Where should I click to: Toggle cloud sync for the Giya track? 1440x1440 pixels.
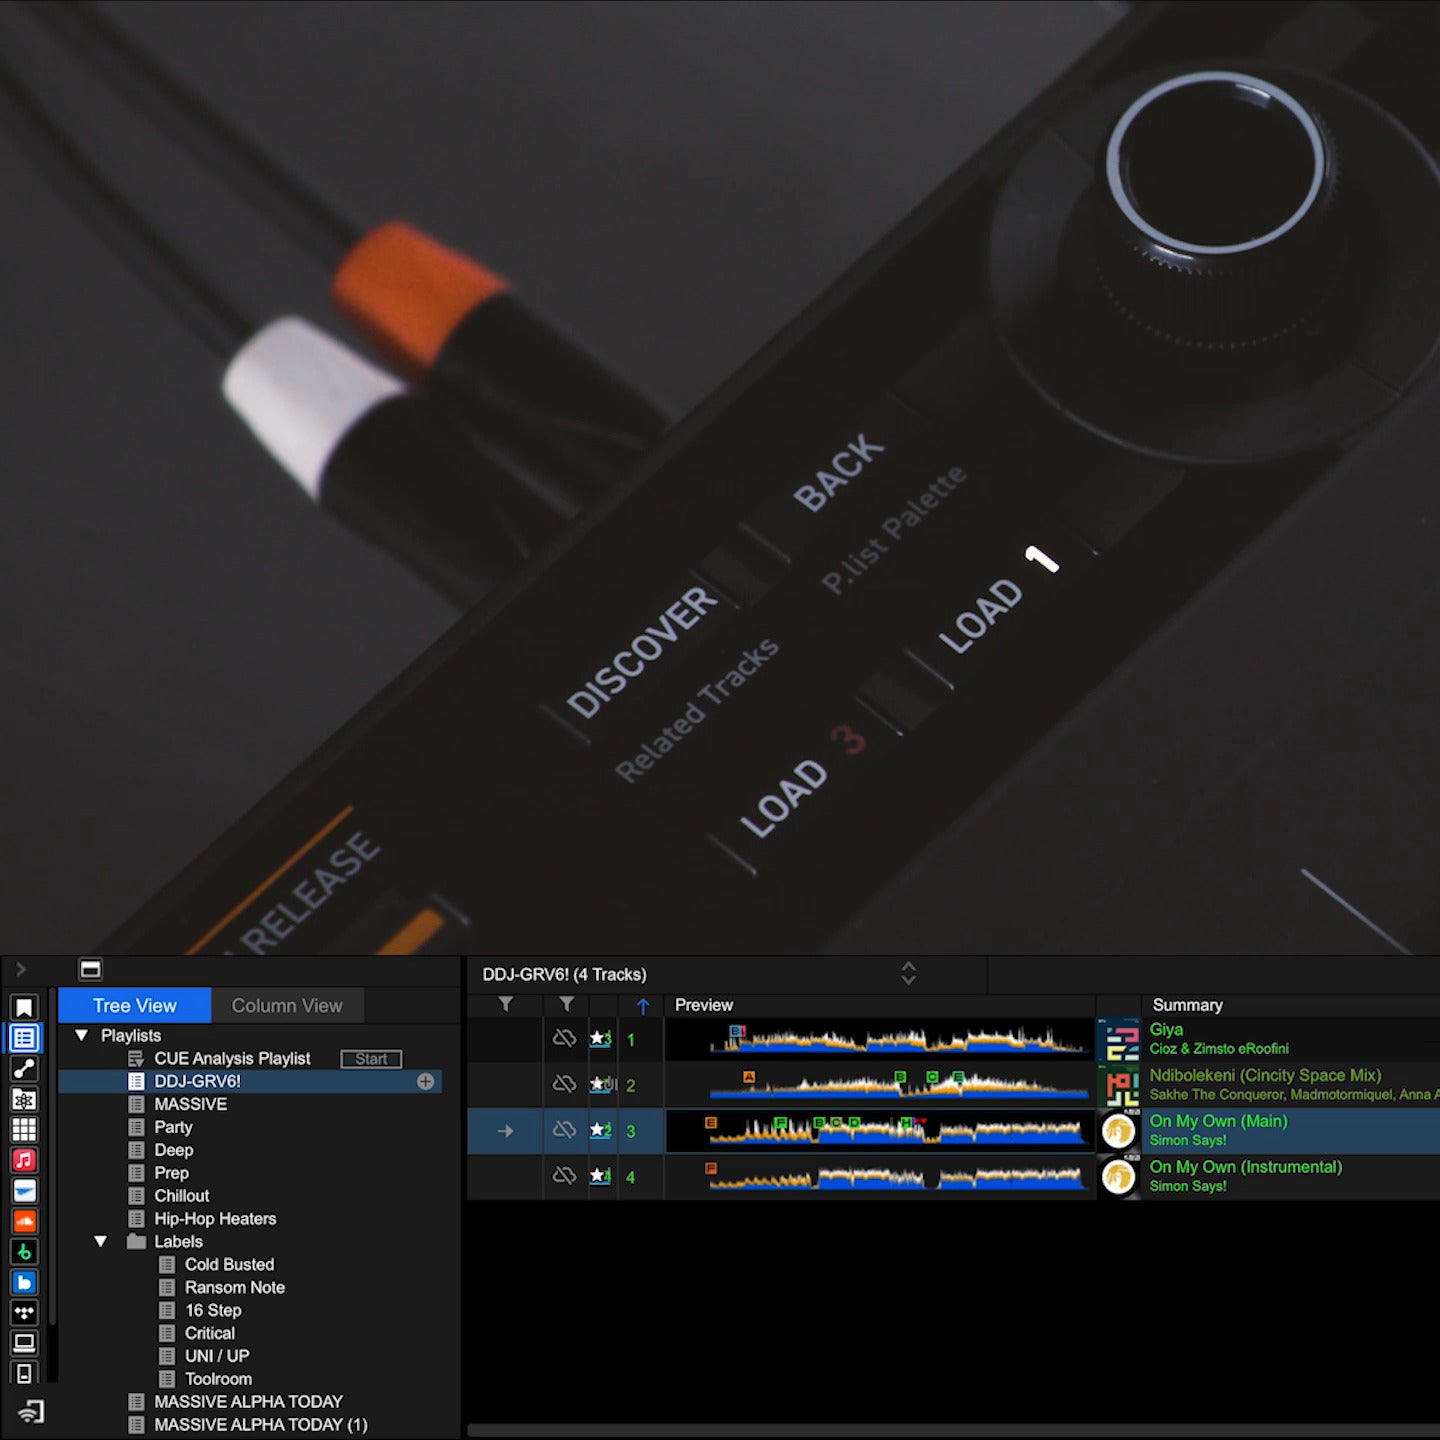pos(564,1039)
